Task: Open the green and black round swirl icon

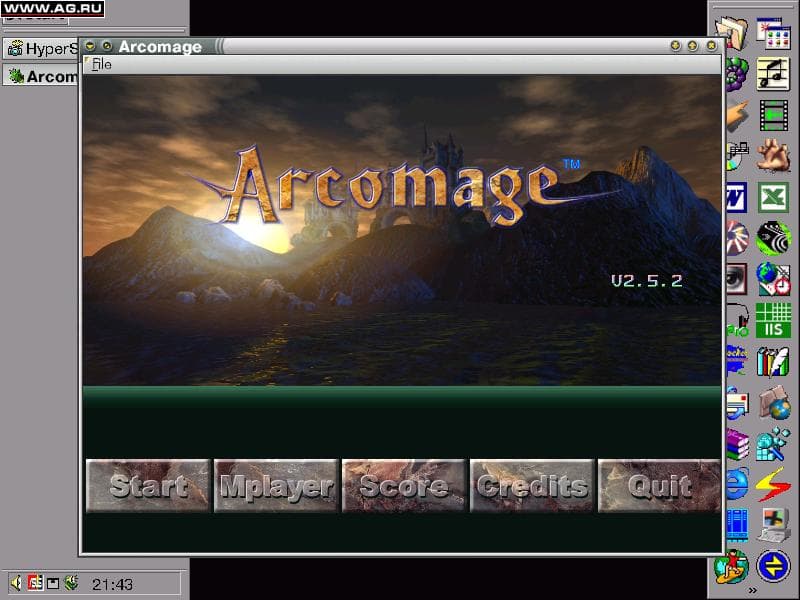Action: click(x=773, y=238)
